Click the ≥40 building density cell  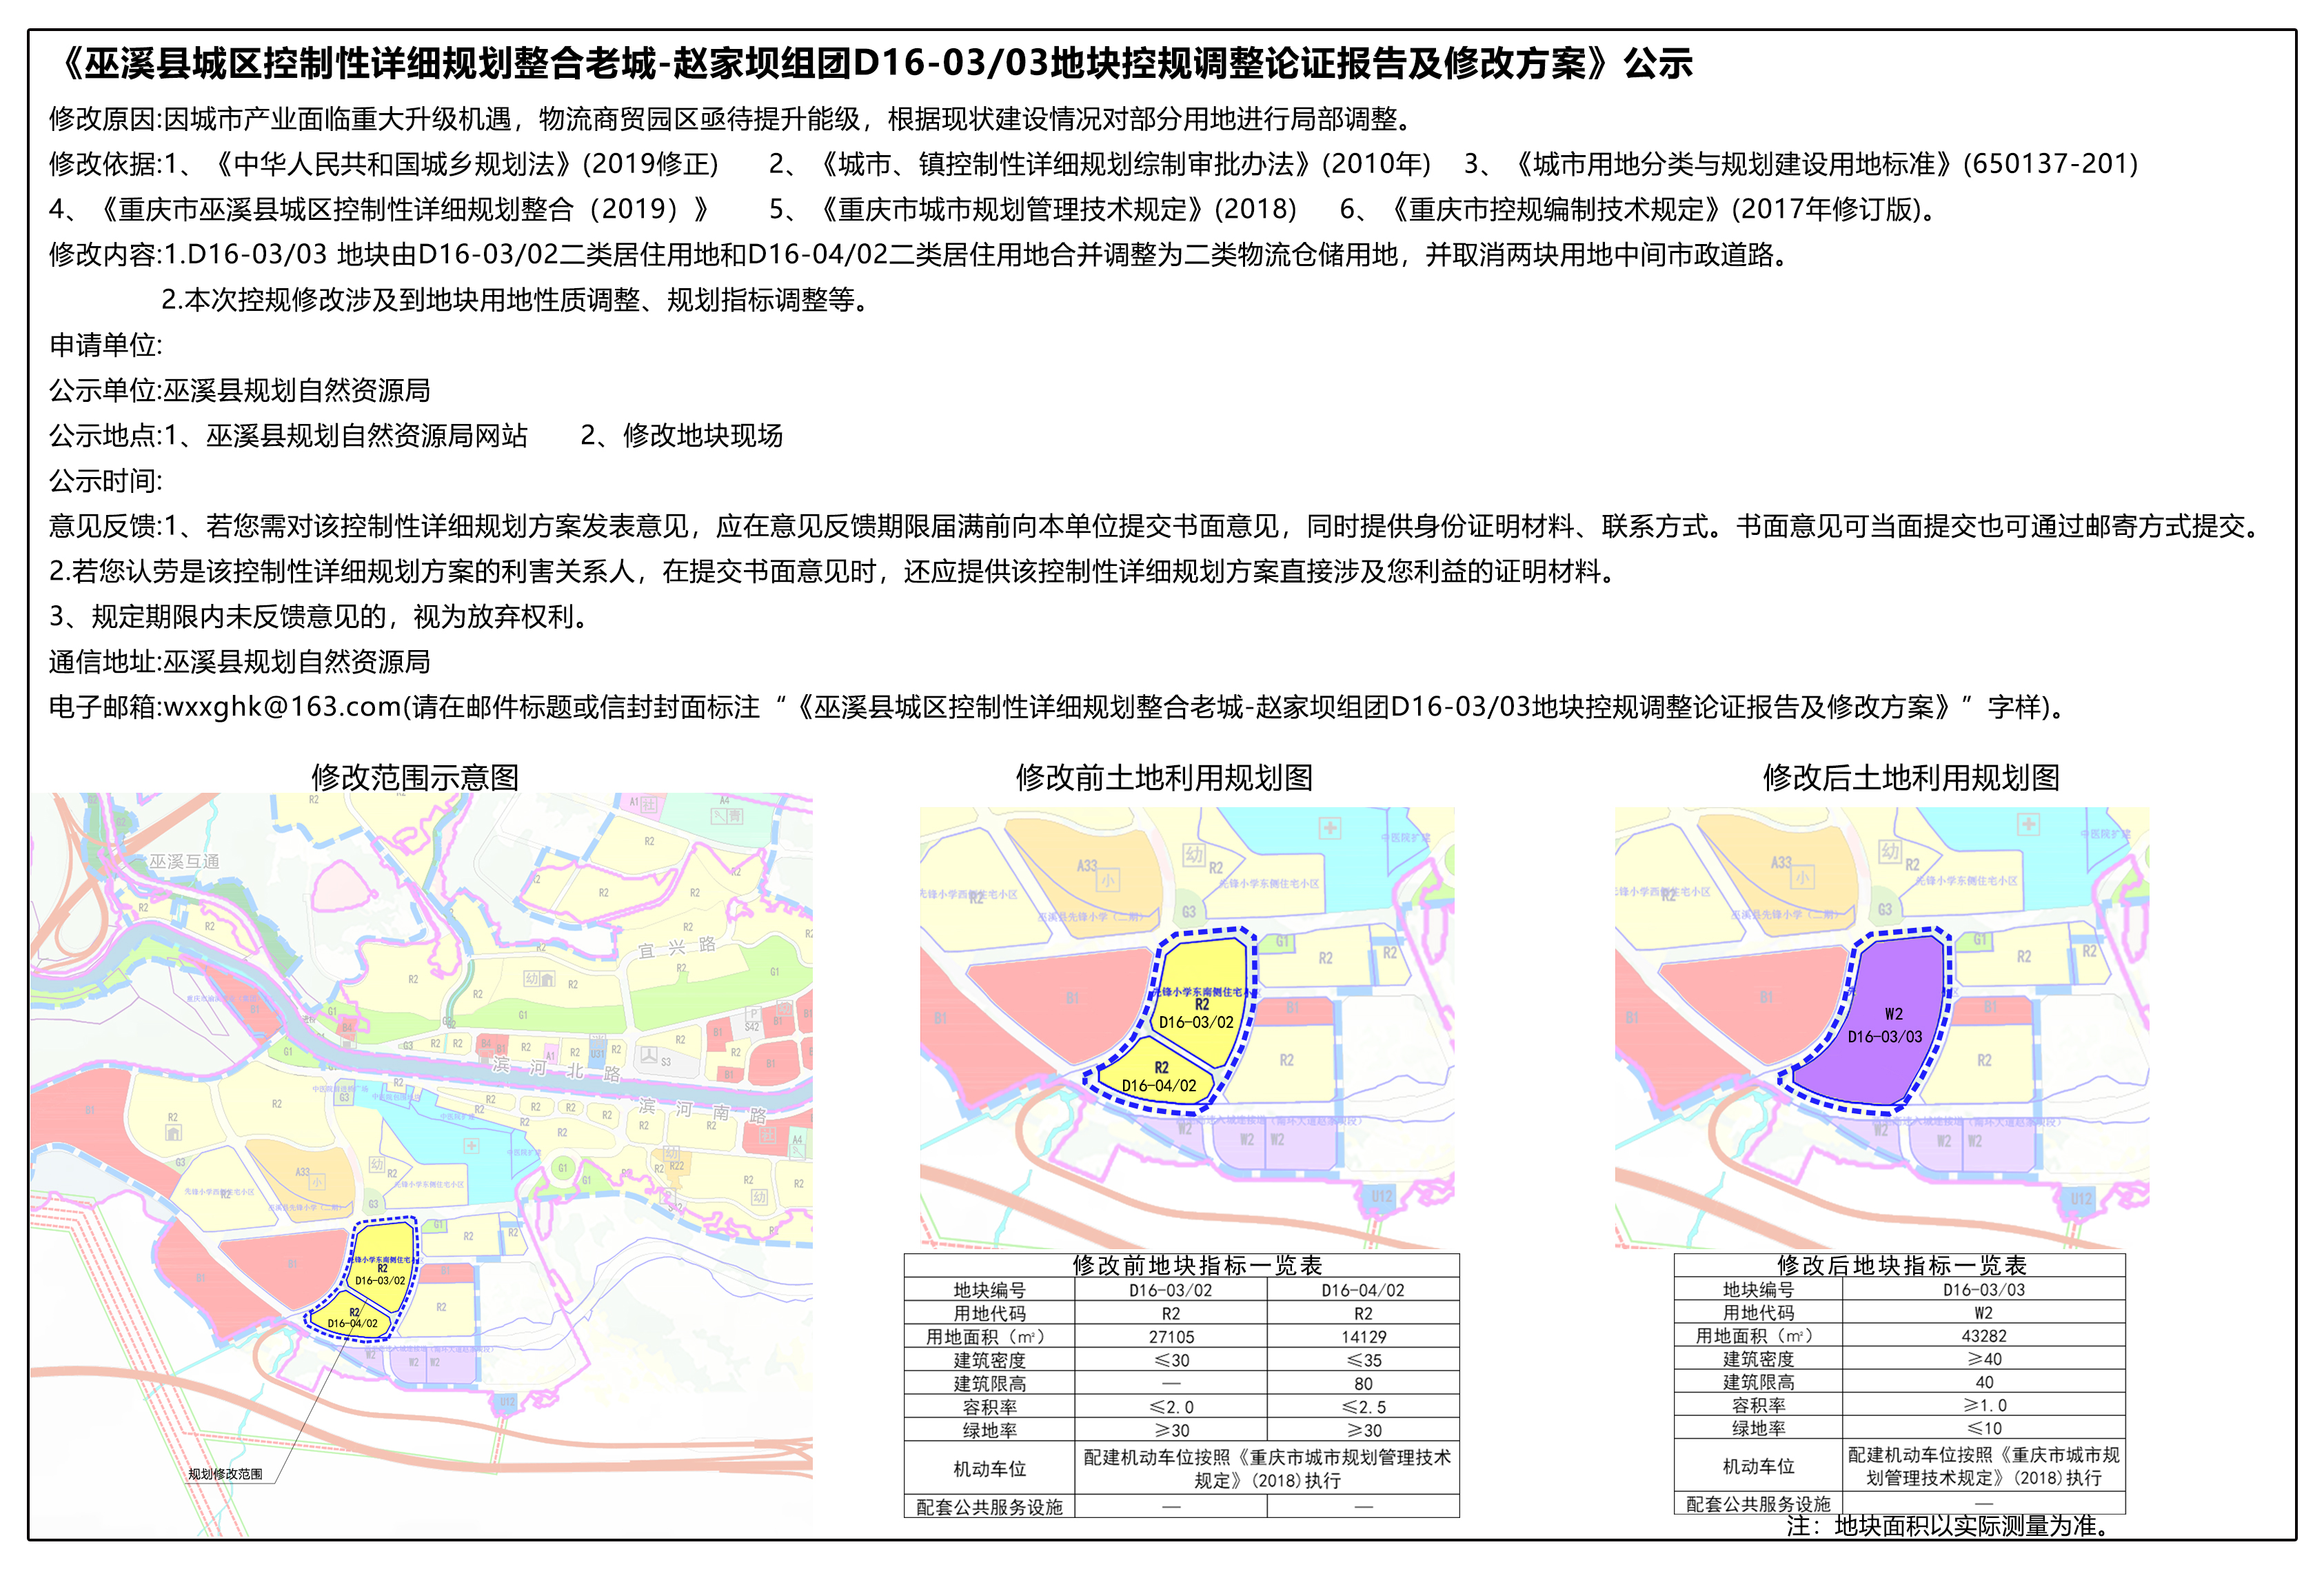click(x=1984, y=1359)
